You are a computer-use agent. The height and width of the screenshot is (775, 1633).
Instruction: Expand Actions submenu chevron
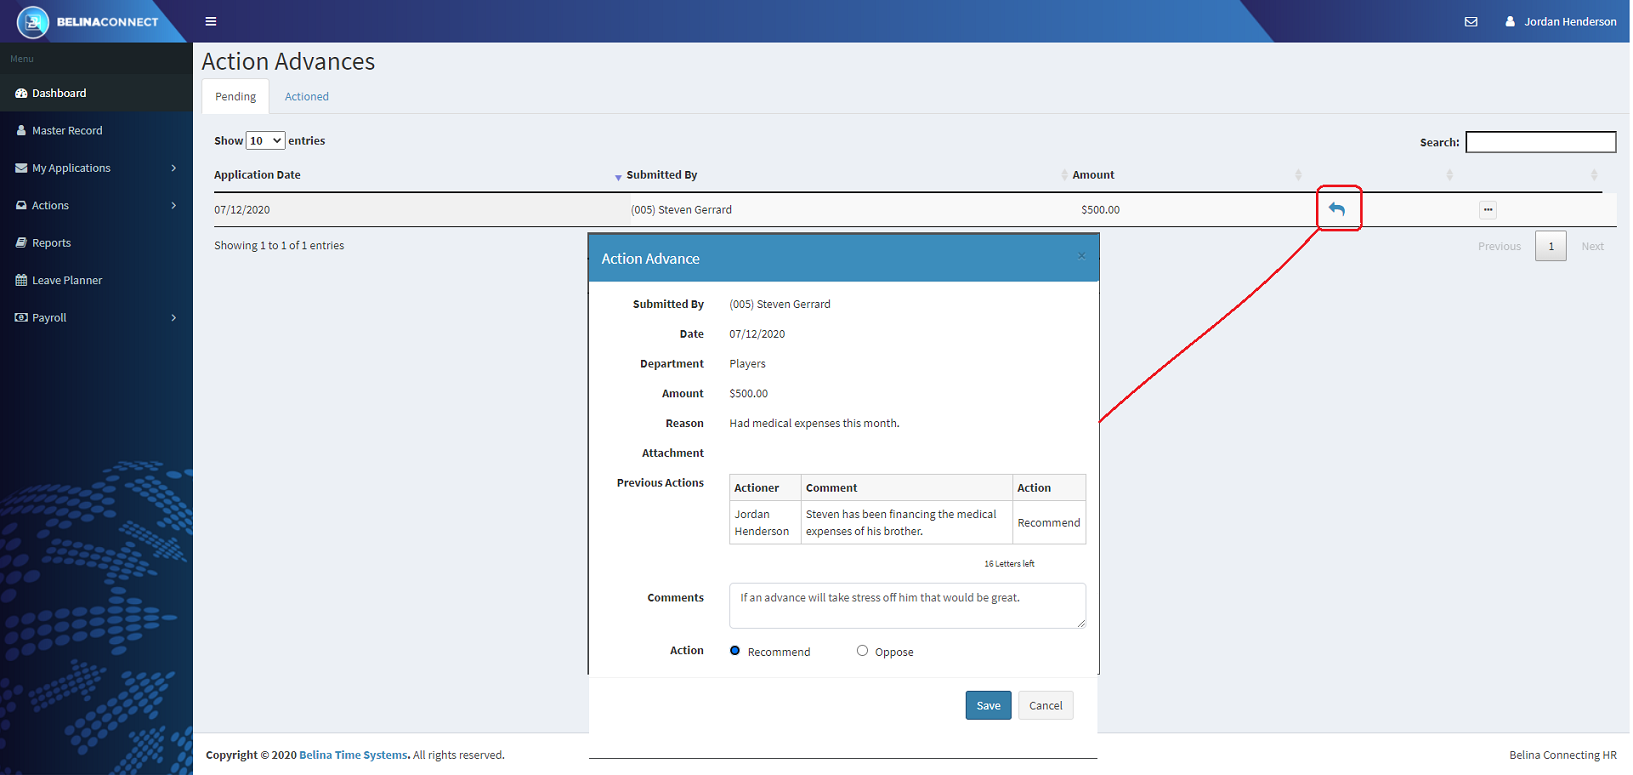click(174, 205)
